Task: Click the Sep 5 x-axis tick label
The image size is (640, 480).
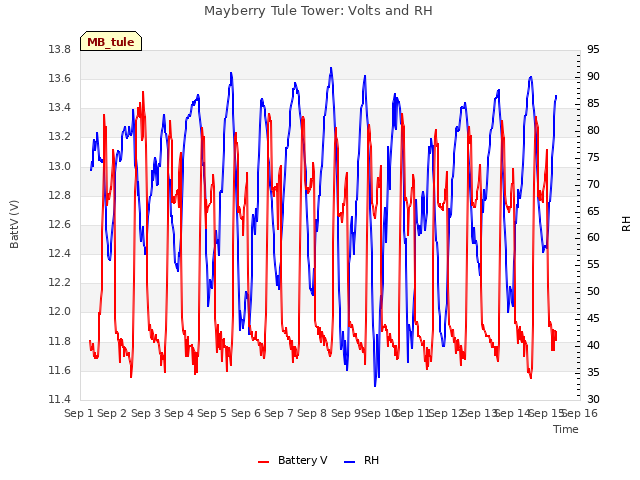Action: tap(212, 413)
